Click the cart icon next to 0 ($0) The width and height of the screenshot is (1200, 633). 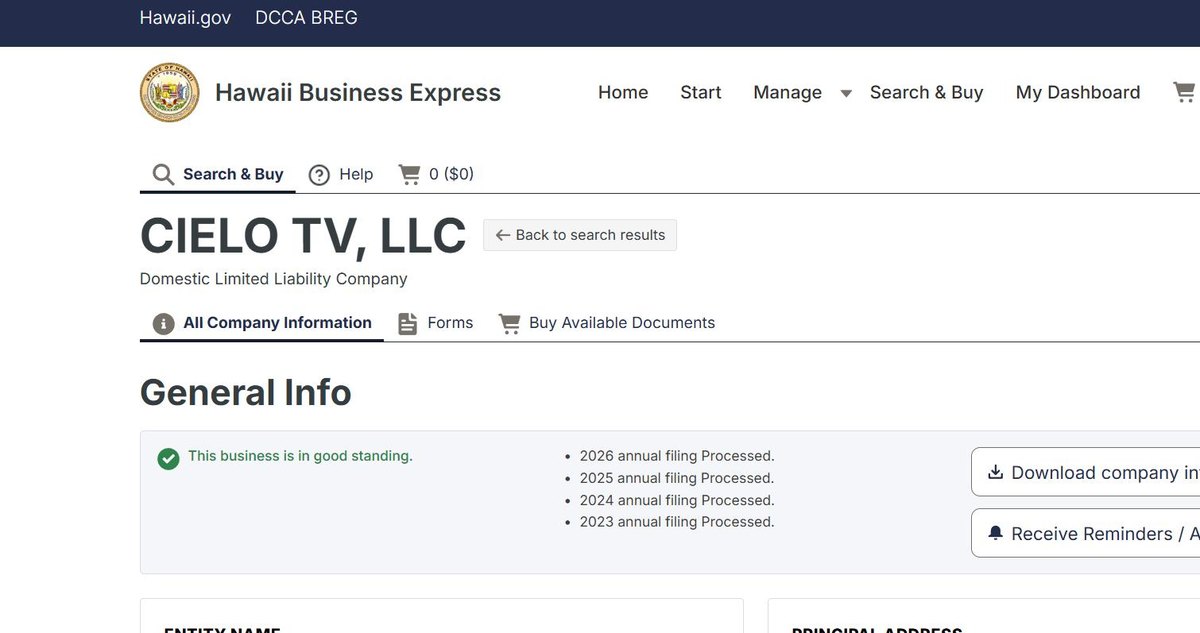[409, 174]
